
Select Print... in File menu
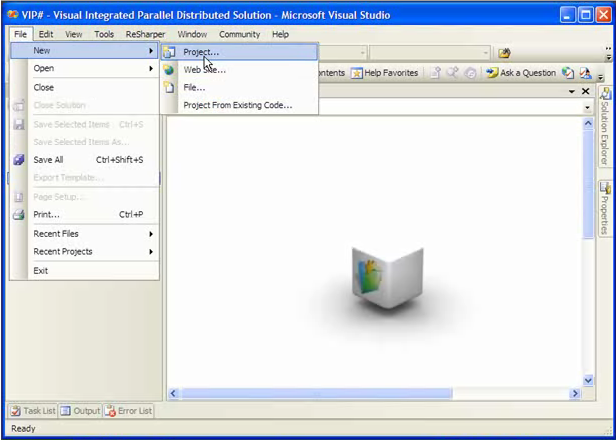(84, 214)
